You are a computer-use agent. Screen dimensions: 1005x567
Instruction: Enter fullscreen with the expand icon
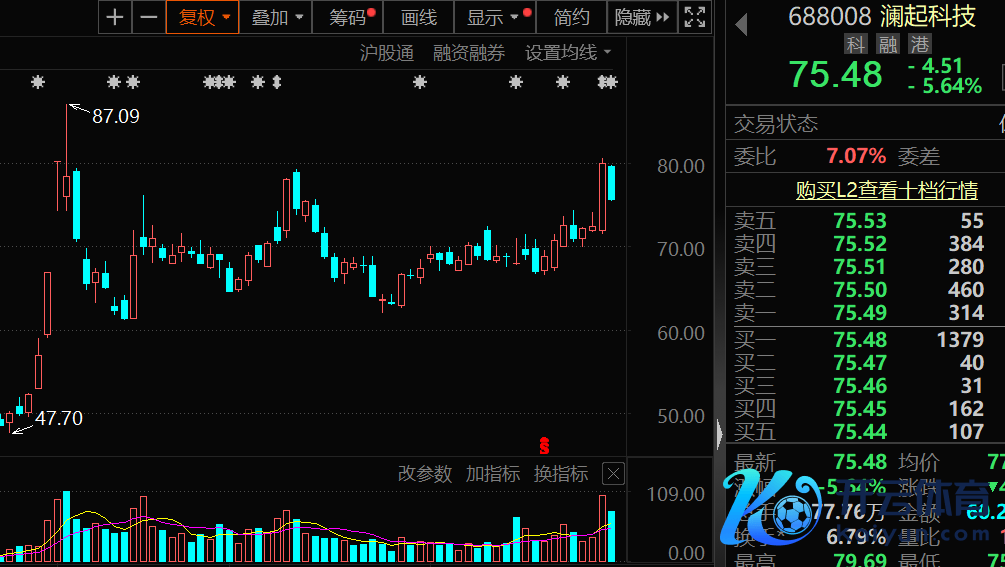click(694, 17)
